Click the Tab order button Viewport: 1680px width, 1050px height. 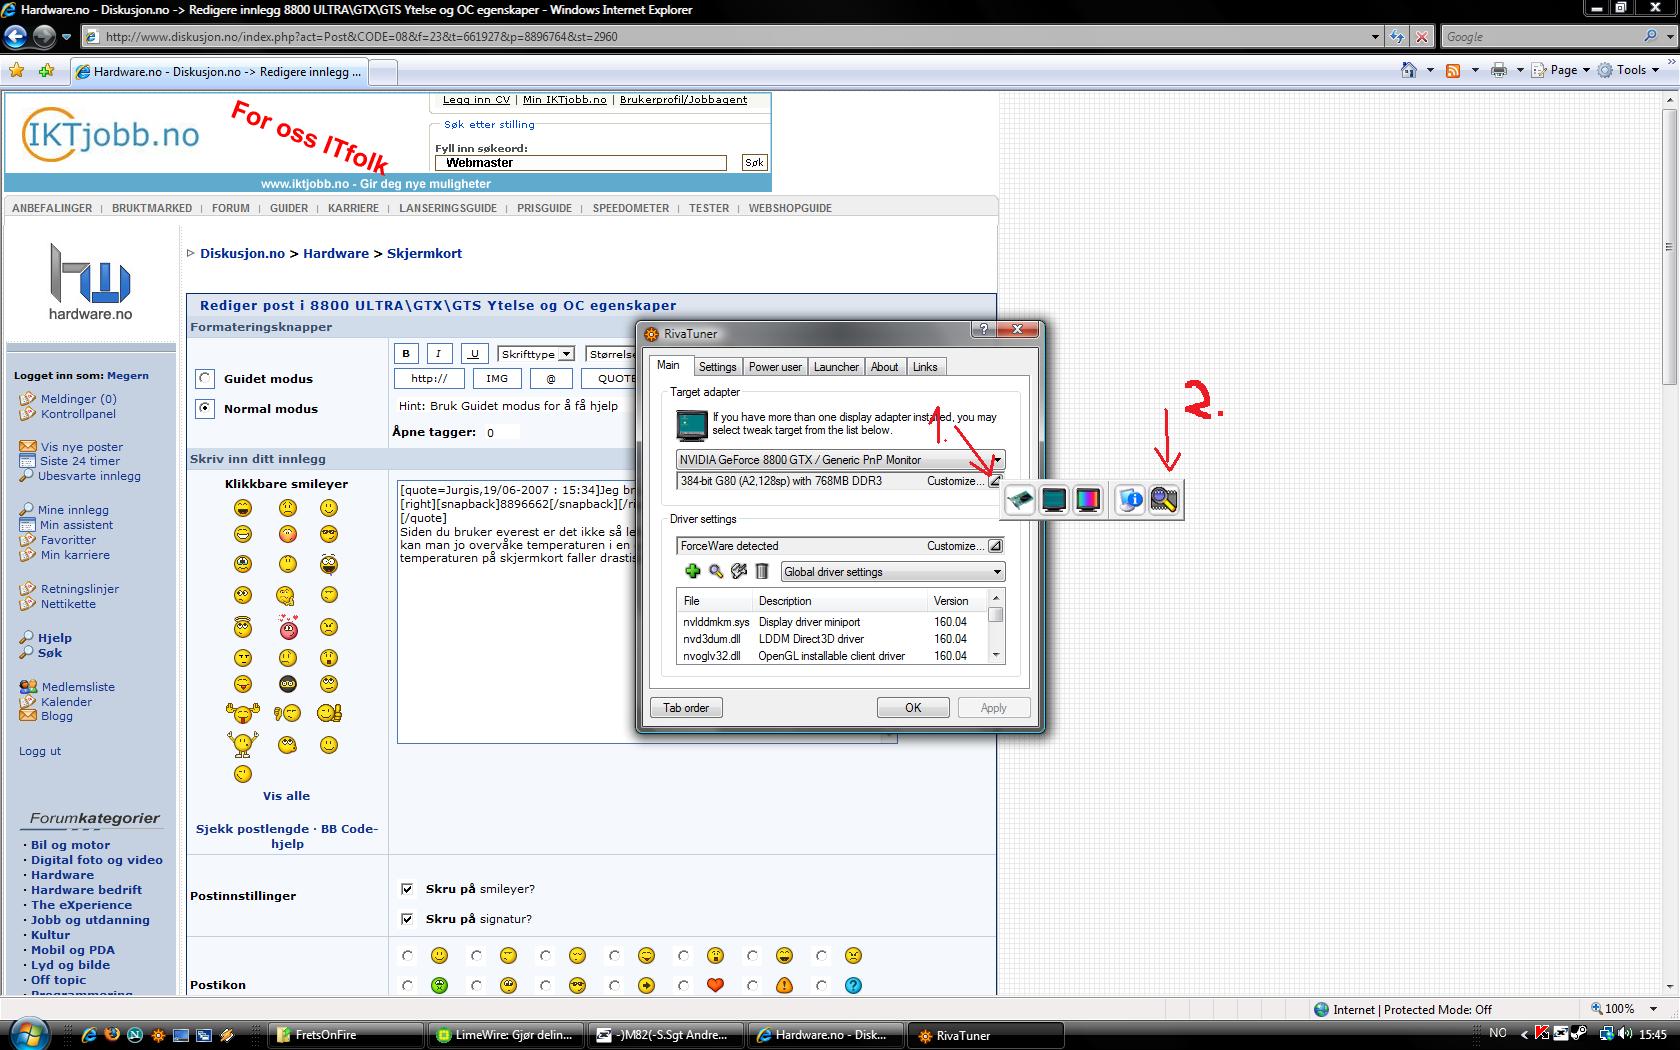[686, 708]
